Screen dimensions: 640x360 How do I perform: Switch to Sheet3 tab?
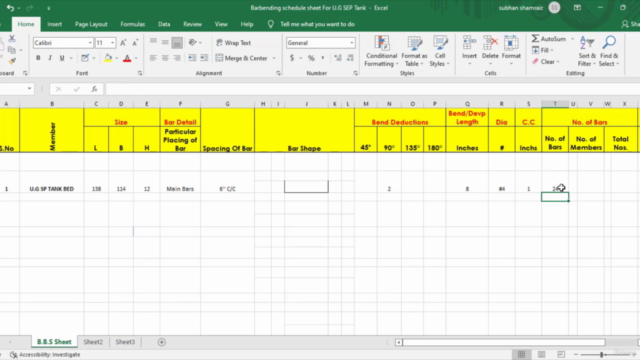[x=125, y=342]
